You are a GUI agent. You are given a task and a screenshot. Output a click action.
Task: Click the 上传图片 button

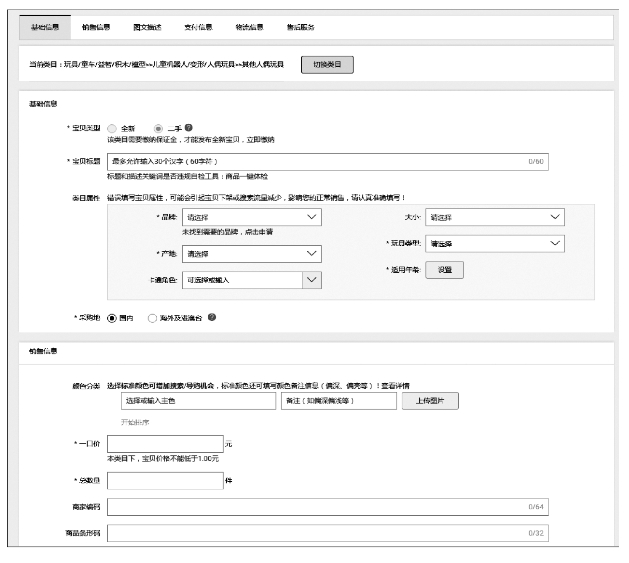430,401
